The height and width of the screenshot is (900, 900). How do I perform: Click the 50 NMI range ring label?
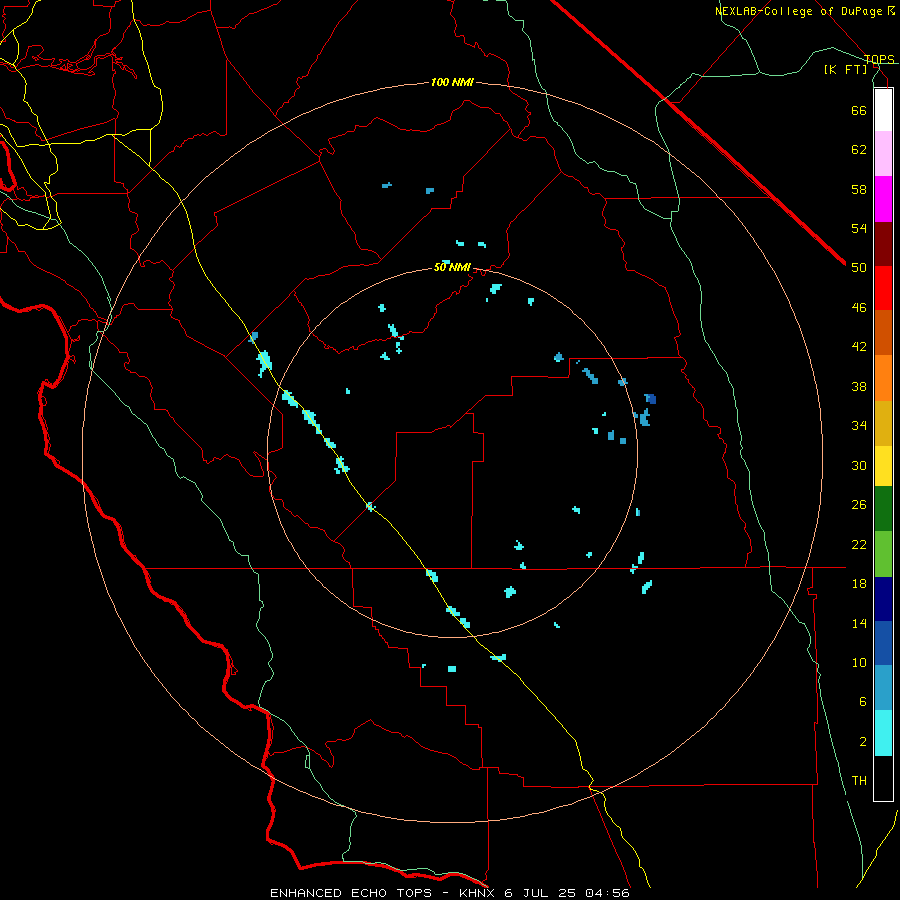point(452,267)
